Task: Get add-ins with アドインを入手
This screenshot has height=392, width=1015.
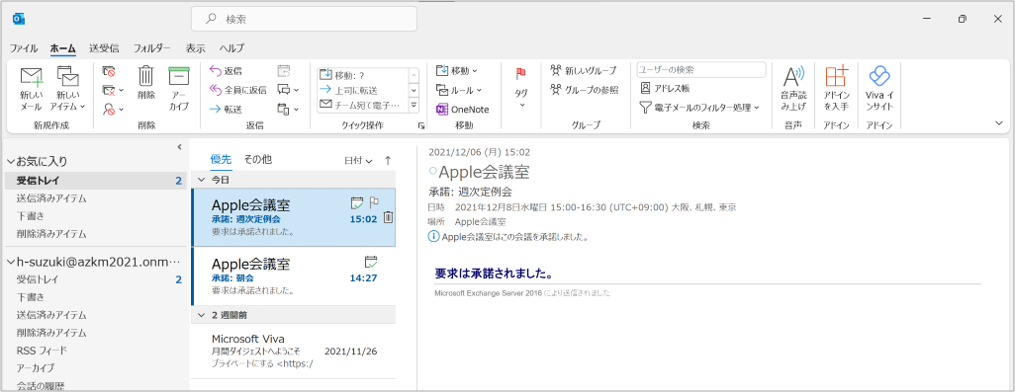Action: pos(836,89)
